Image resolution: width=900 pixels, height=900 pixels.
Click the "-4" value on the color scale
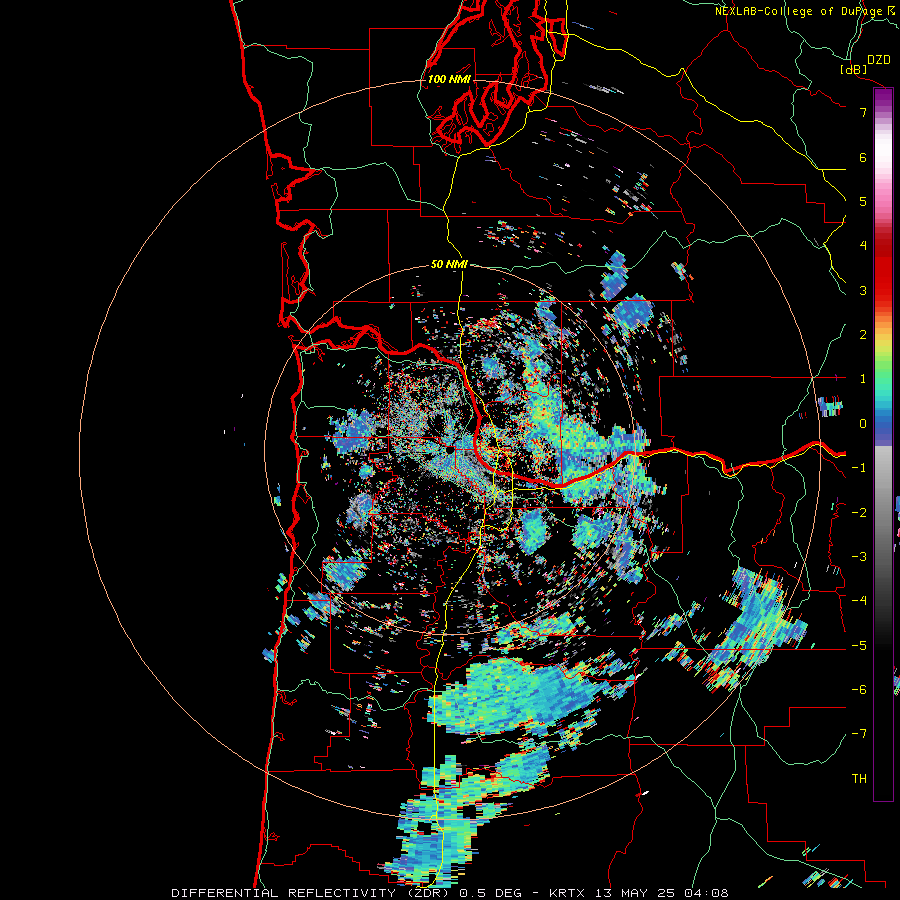(859, 601)
